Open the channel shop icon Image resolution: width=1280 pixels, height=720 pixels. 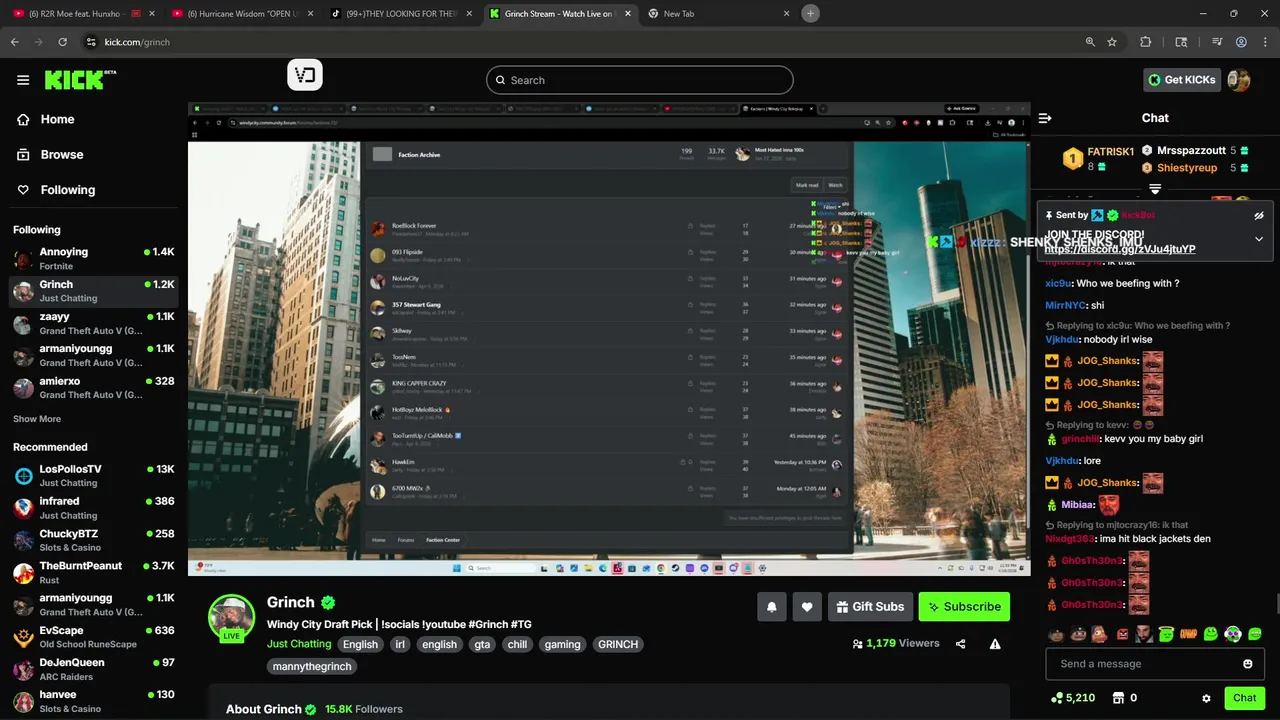pyautogui.click(x=1118, y=698)
